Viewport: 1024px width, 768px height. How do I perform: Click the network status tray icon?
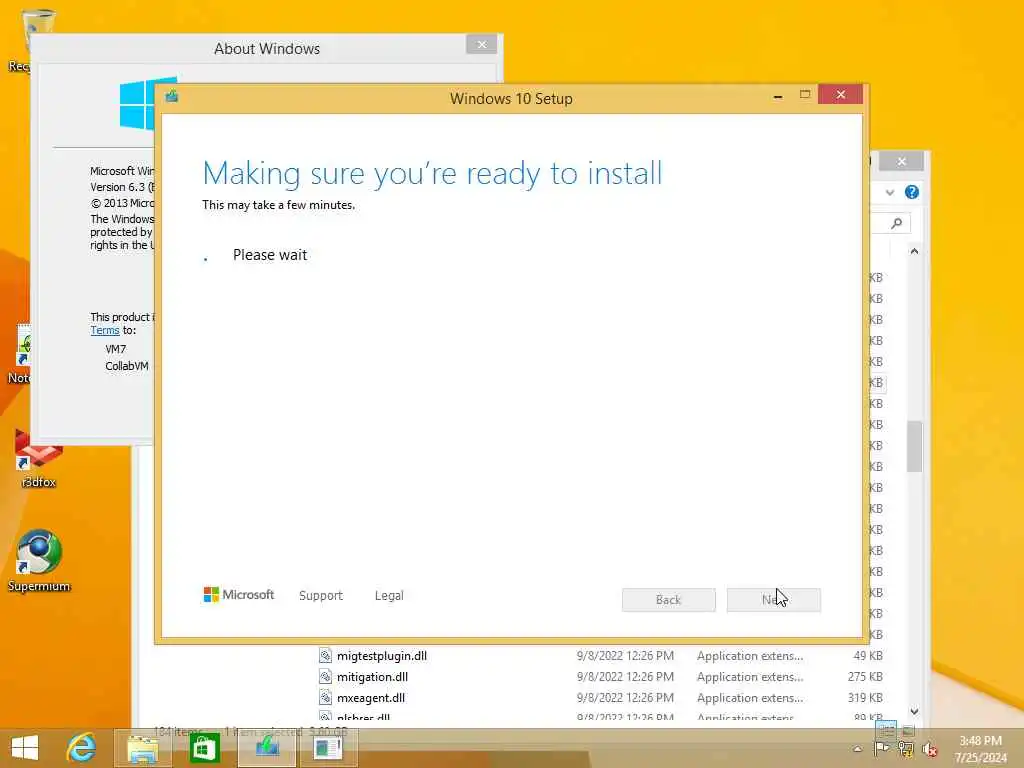905,749
